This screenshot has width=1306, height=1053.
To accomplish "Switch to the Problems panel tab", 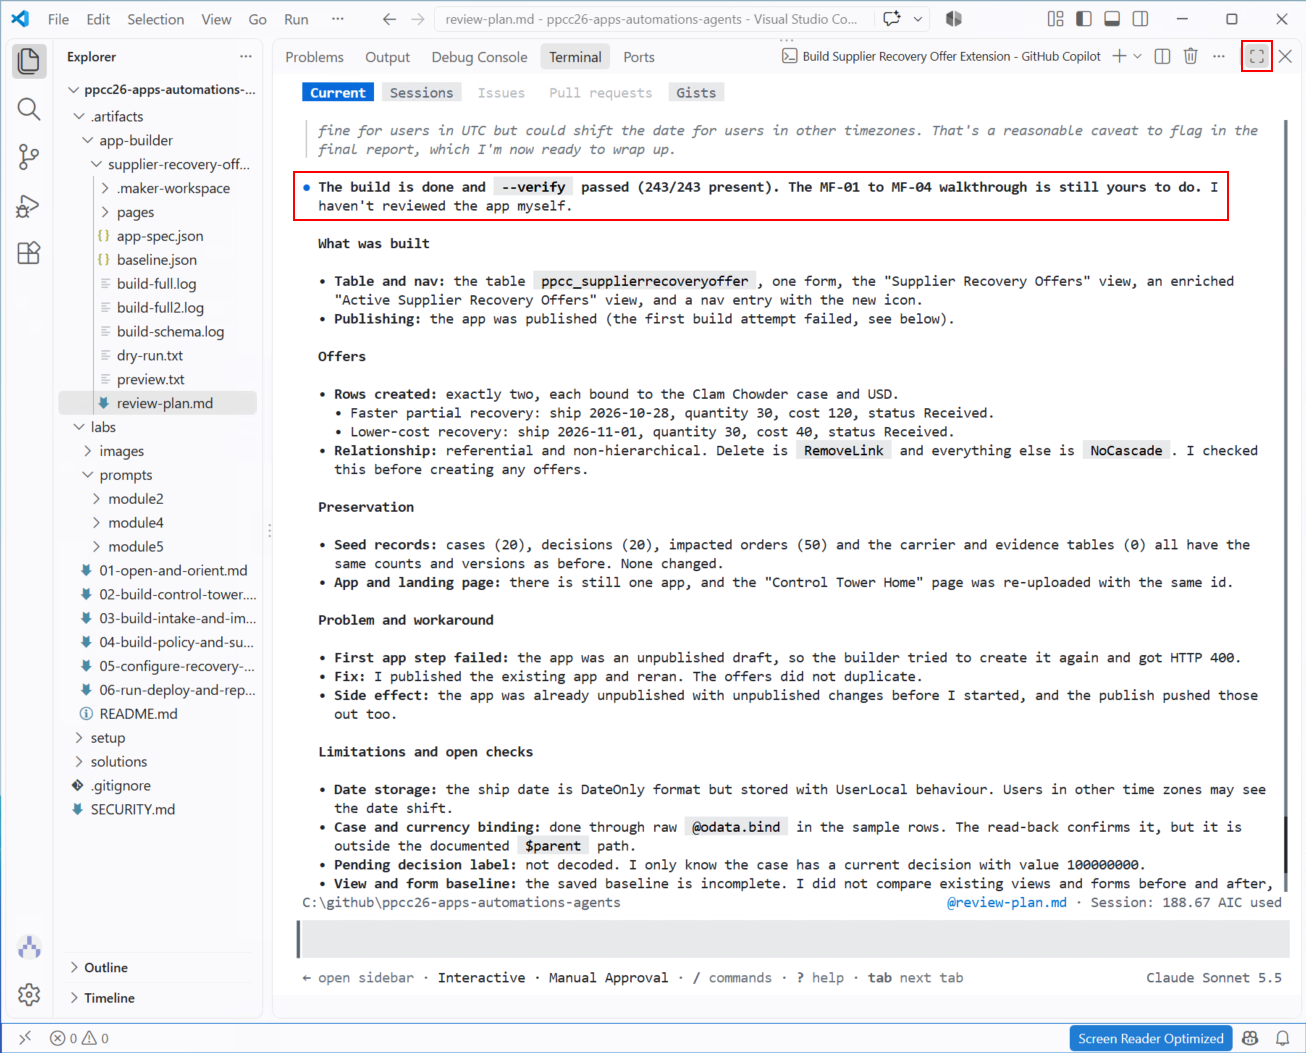I will coord(314,57).
